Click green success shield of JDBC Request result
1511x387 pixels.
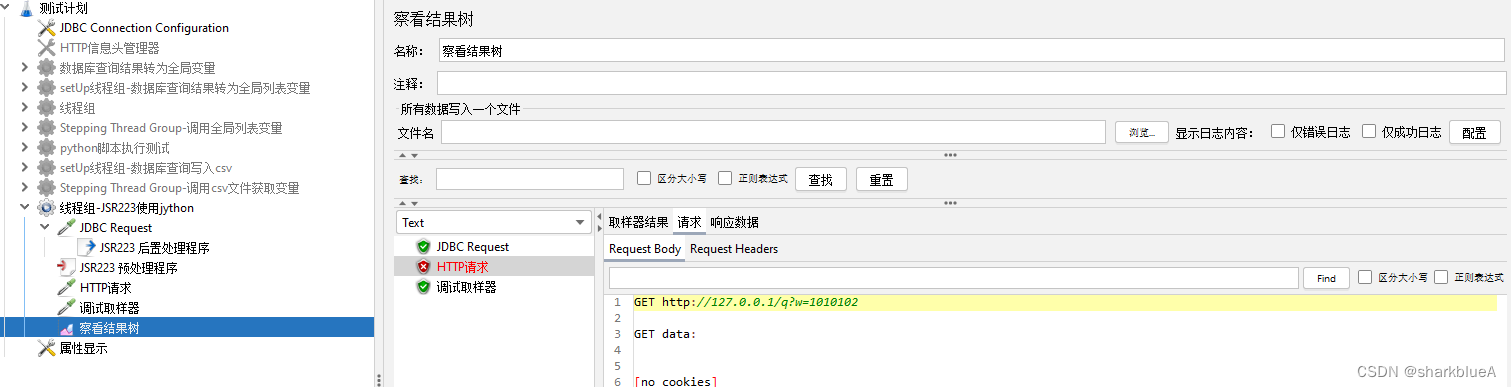pos(424,247)
